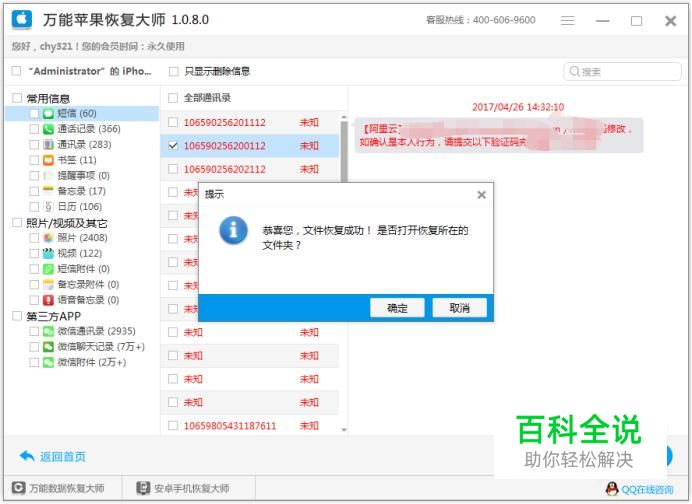The image size is (692, 504).
Task: Click the 书签 bookmark icon
Action: point(48,160)
